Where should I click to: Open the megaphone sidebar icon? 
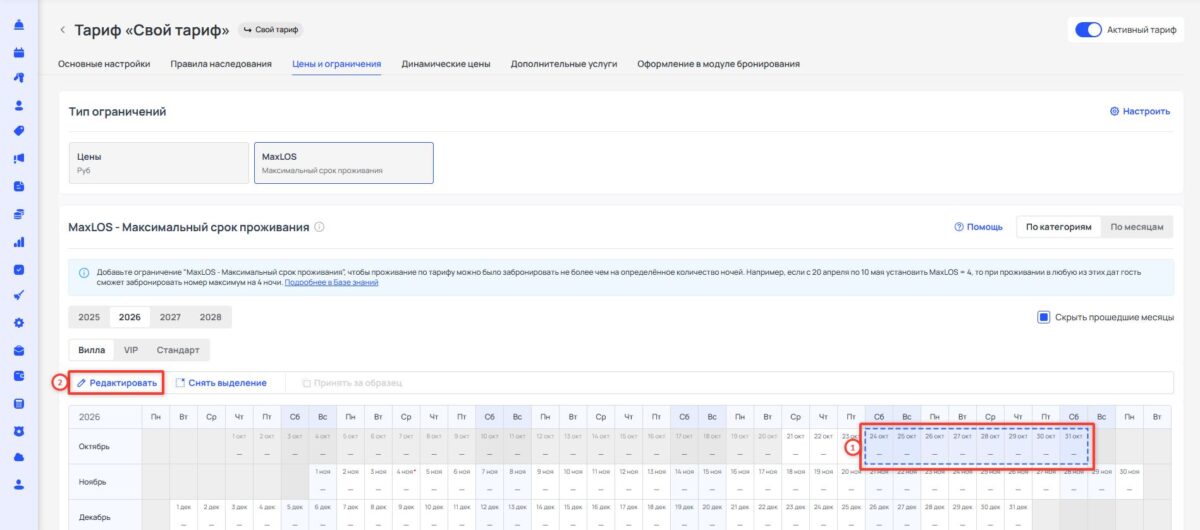pos(19,158)
